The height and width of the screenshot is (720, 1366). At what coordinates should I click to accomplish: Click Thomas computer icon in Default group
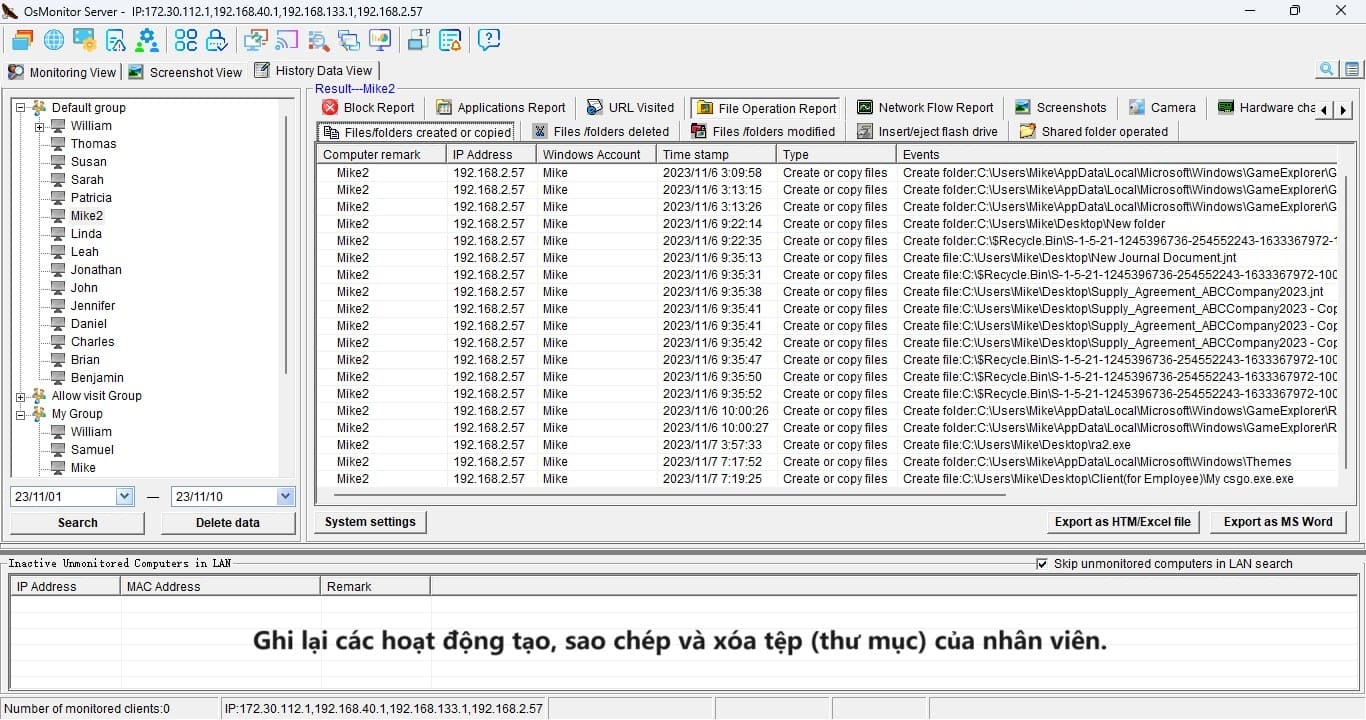(58, 144)
